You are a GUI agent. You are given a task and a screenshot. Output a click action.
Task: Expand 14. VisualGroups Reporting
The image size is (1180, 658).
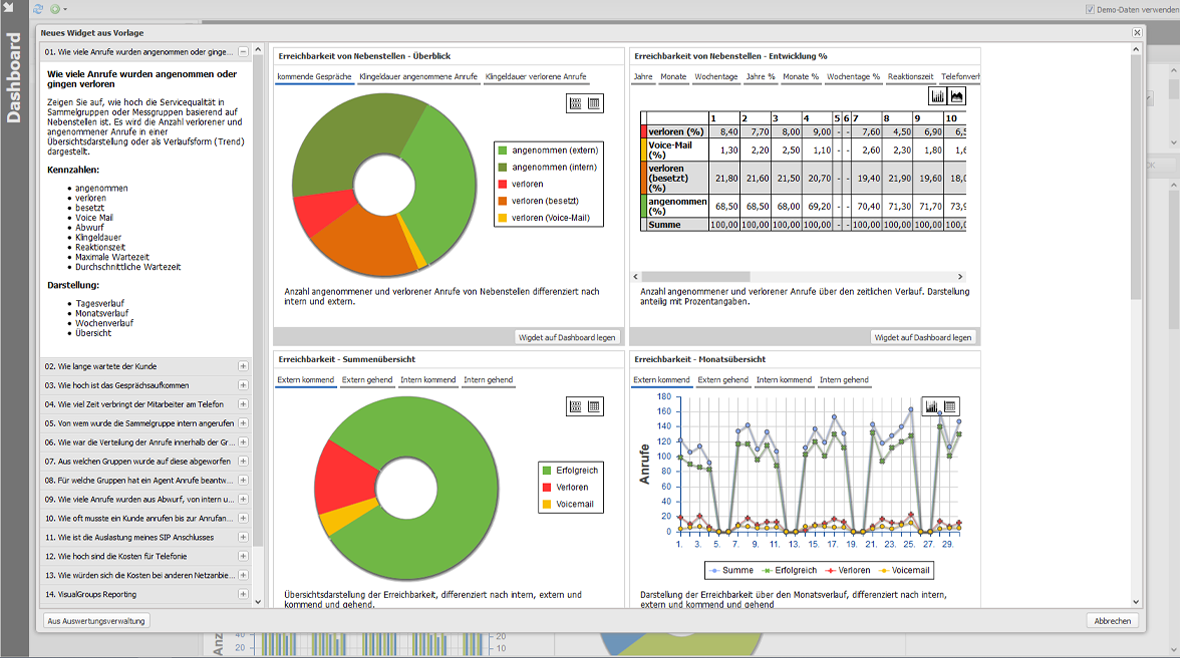243,594
